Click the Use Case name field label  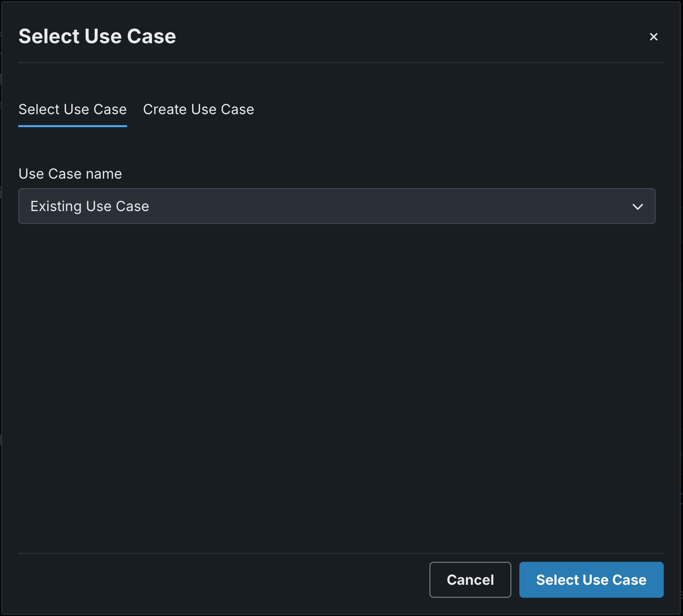[70, 174]
